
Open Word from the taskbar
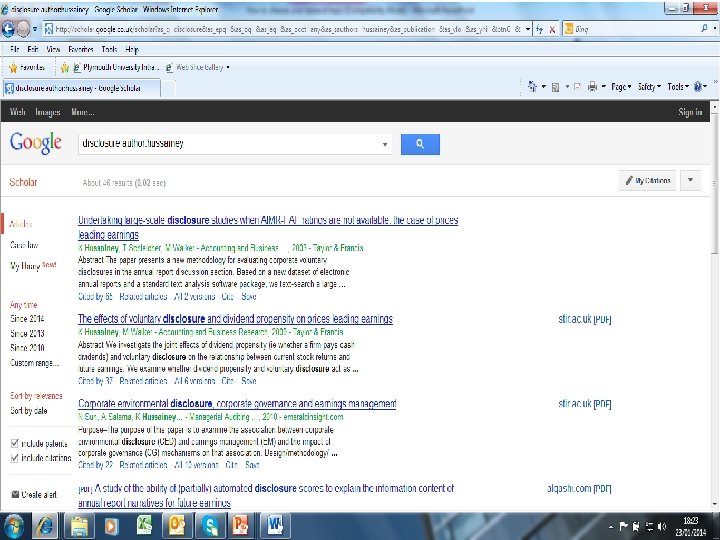276,526
